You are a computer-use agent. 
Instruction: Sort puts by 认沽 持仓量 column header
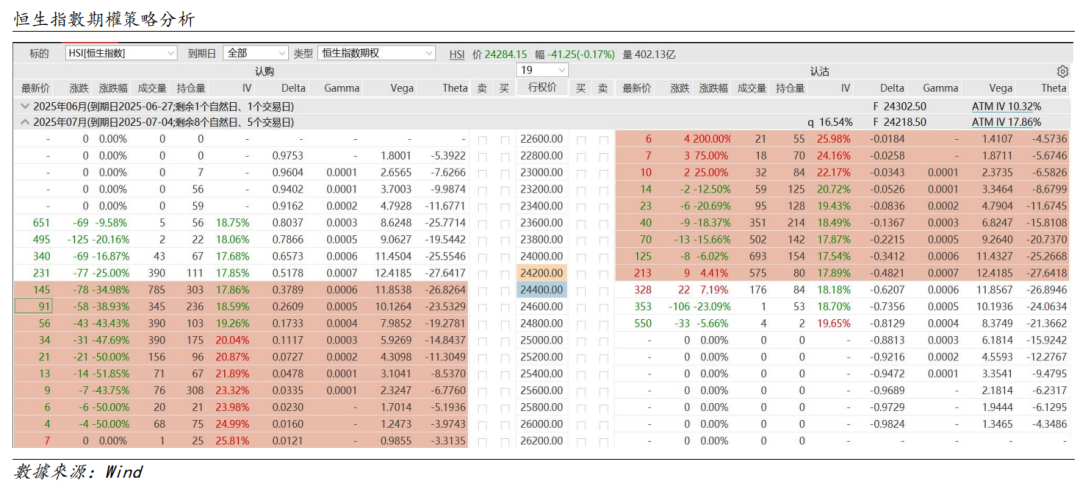click(x=790, y=88)
